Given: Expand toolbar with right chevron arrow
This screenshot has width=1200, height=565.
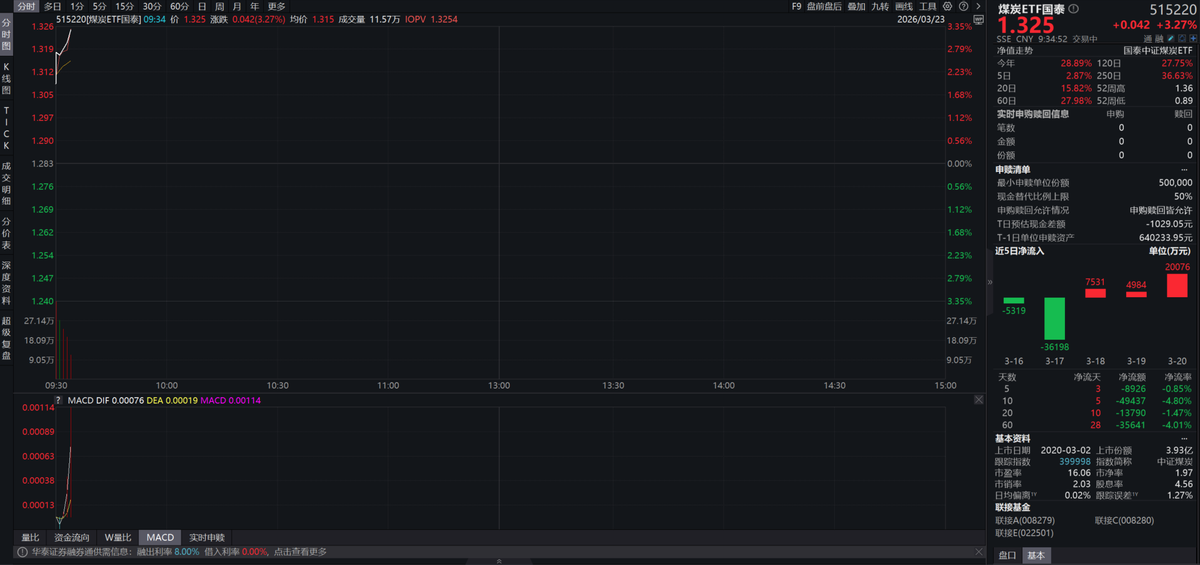Looking at the screenshot, I should [977, 6].
